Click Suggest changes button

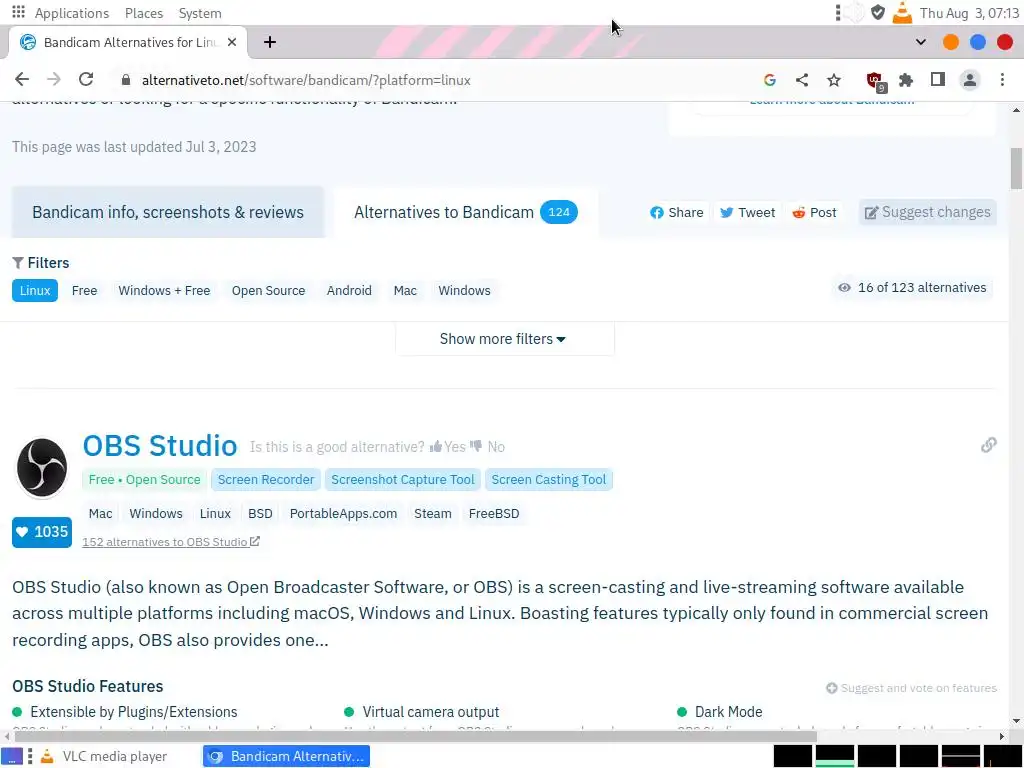pyautogui.click(x=927, y=212)
